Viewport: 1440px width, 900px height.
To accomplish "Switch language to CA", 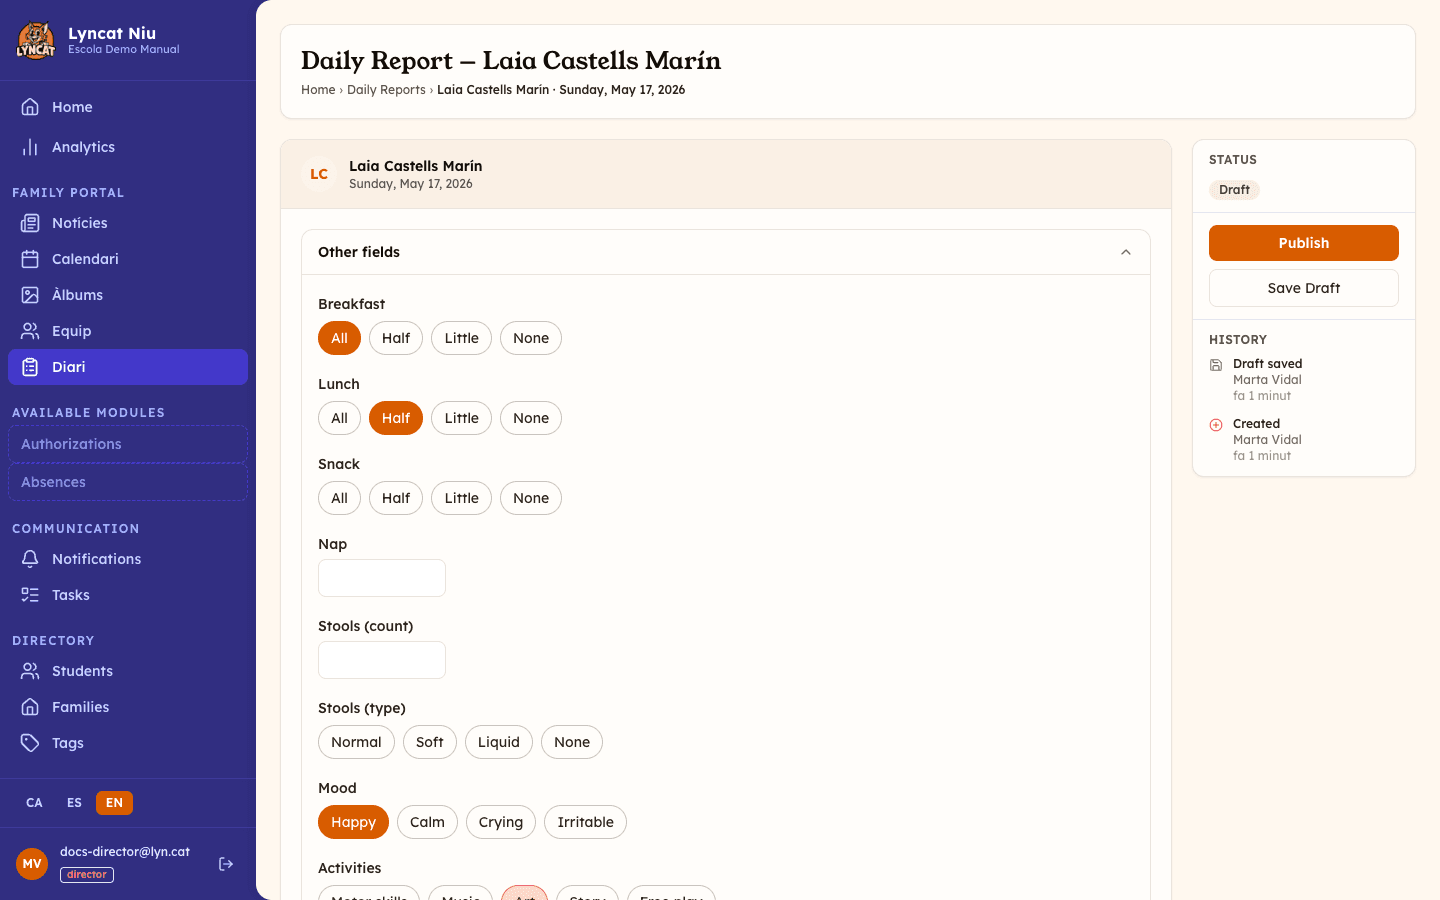I will tap(34, 803).
